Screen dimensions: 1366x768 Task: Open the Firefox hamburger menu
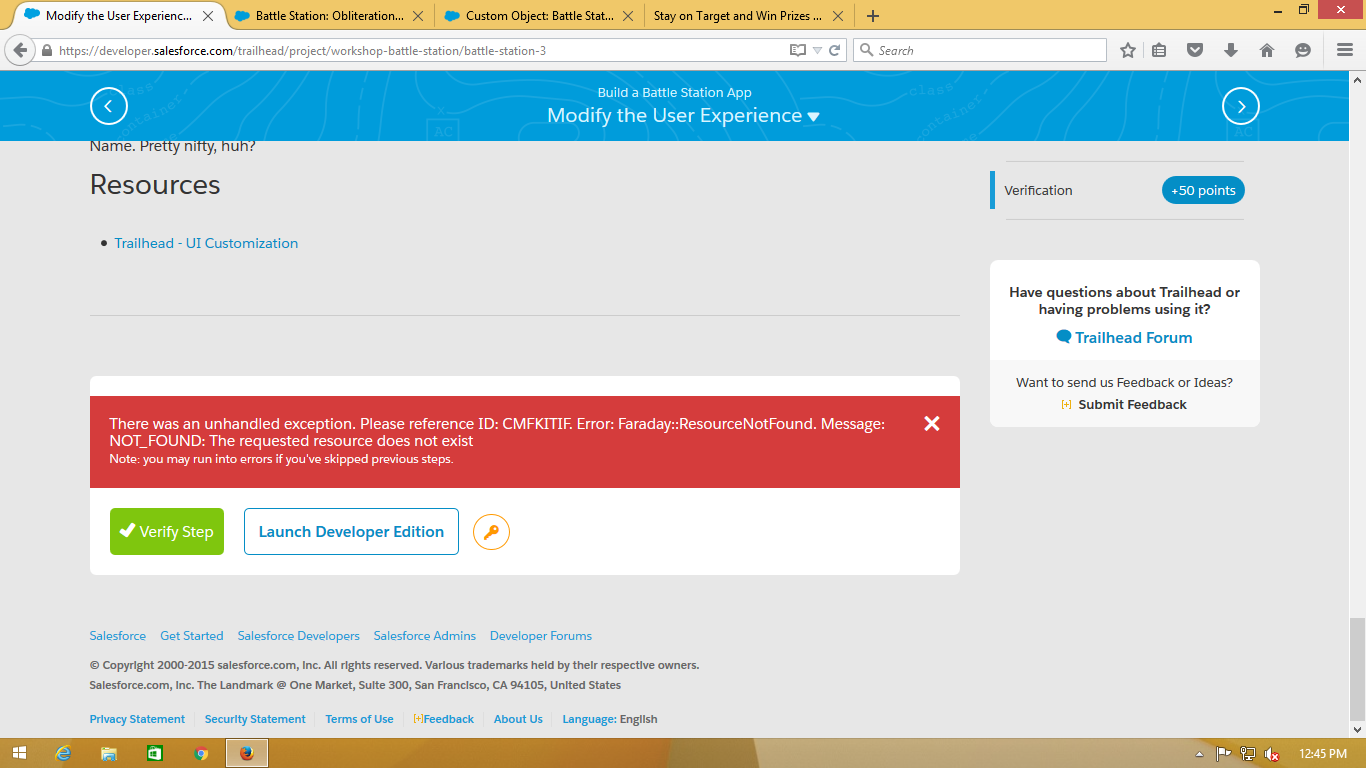click(1345, 50)
